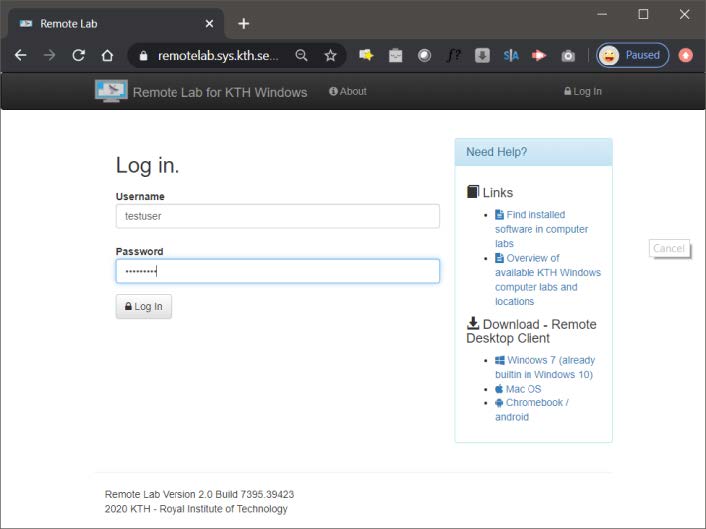
Task: Select the Remote Lab browser tab
Action: (x=110, y=23)
